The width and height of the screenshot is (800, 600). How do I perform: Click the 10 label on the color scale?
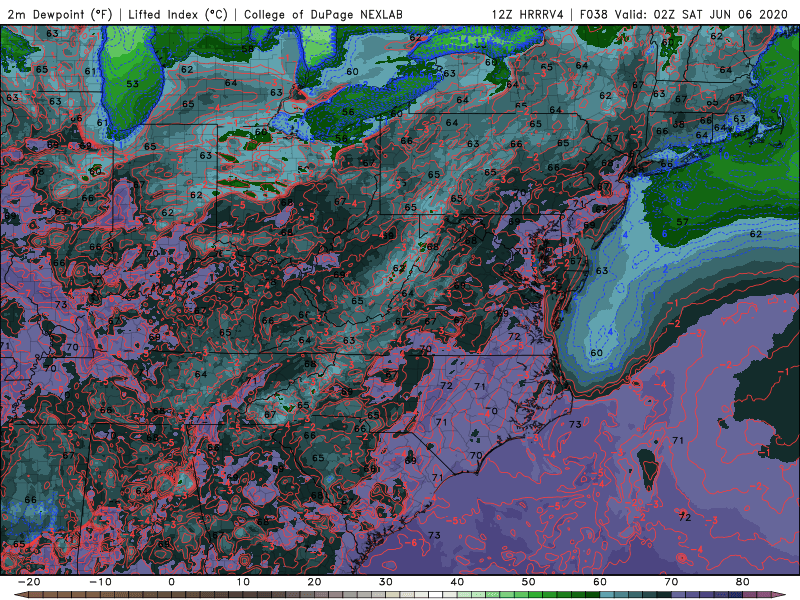[243, 582]
